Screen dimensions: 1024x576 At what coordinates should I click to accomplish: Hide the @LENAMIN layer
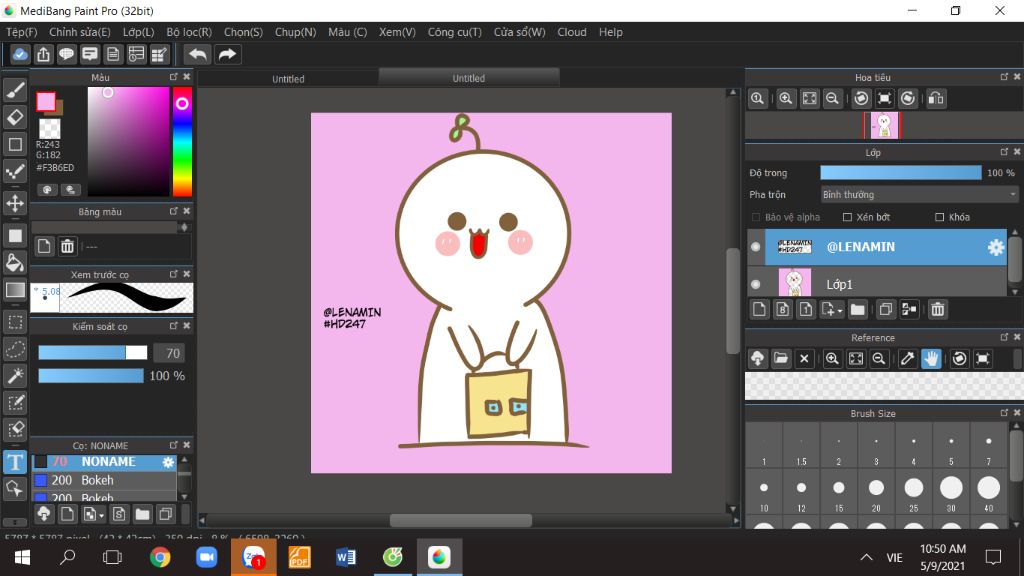pos(756,247)
